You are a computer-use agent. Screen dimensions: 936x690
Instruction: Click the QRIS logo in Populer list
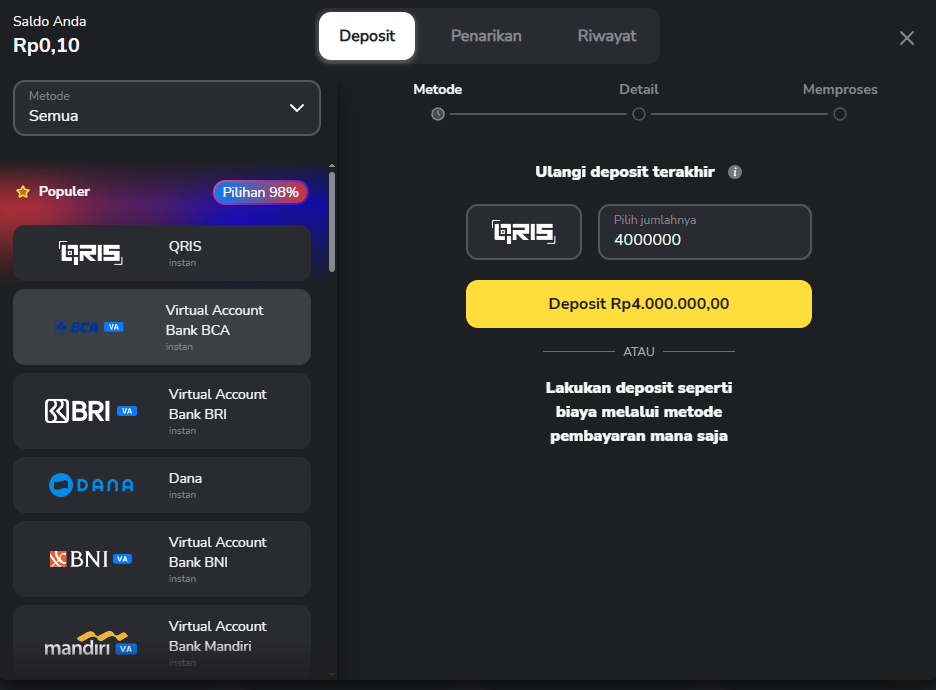coord(91,253)
